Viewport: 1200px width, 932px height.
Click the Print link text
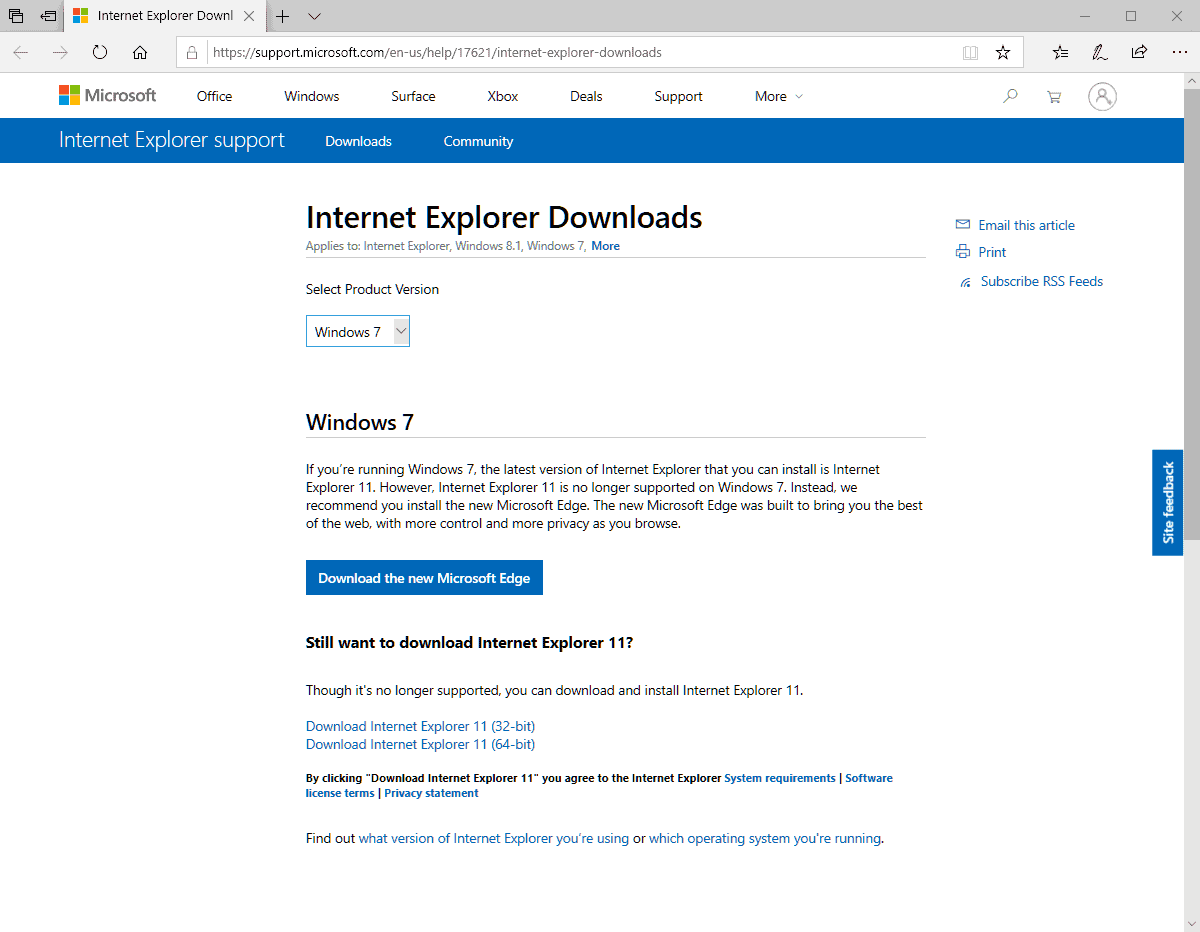(x=992, y=252)
